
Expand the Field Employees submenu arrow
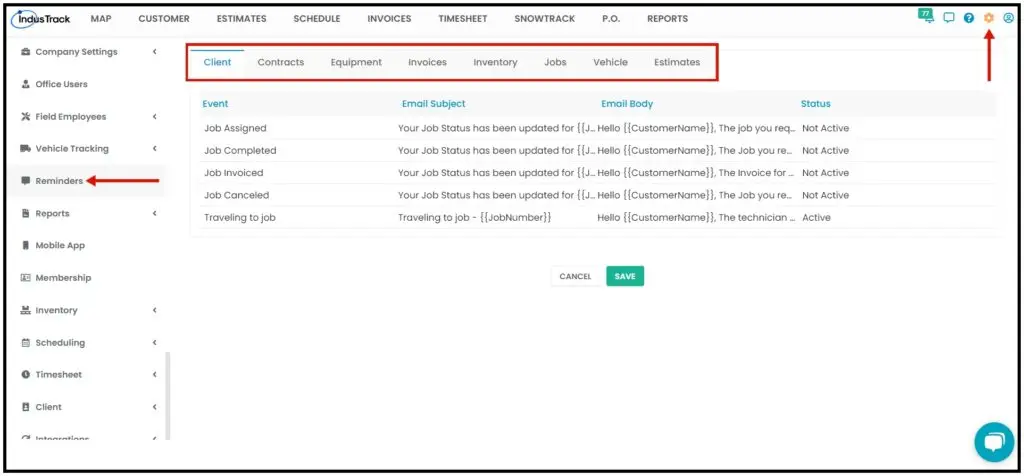155,117
